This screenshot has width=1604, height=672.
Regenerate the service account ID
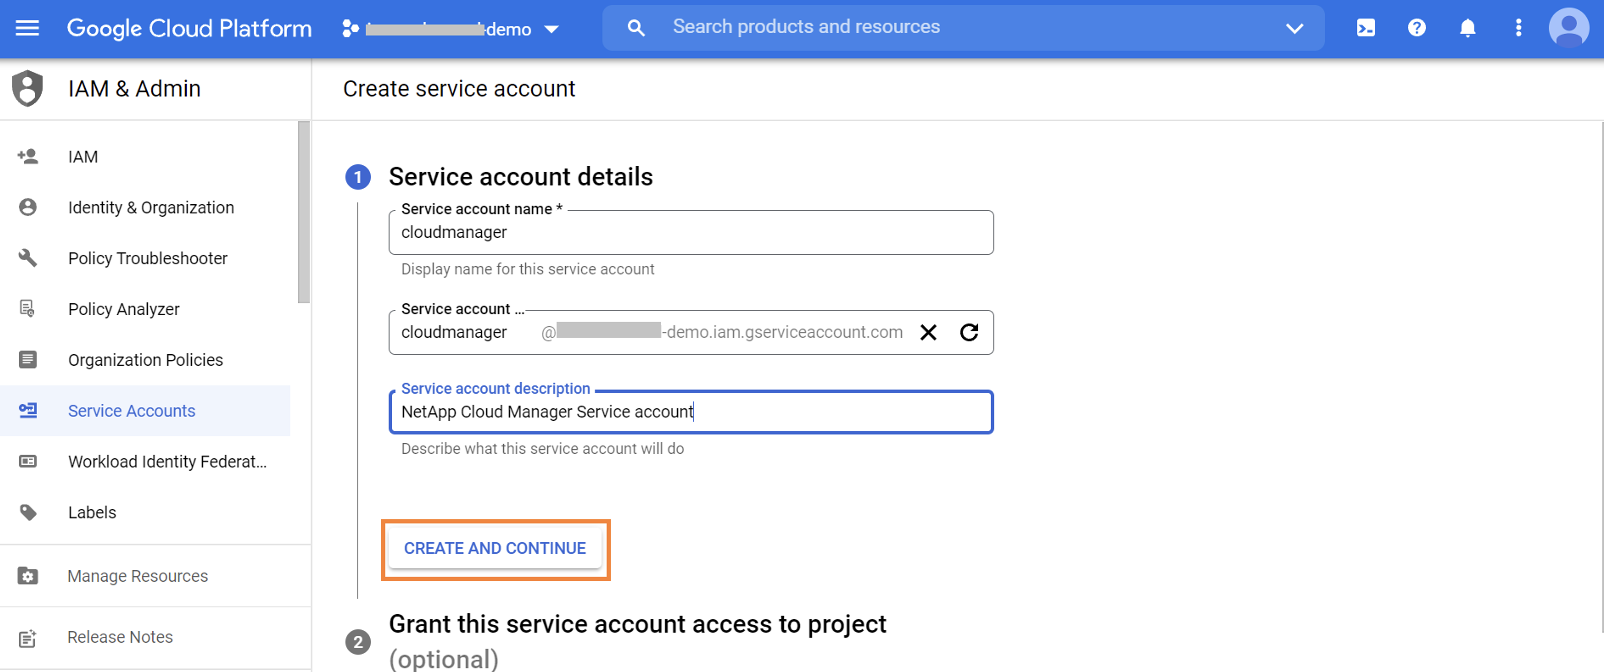(969, 333)
